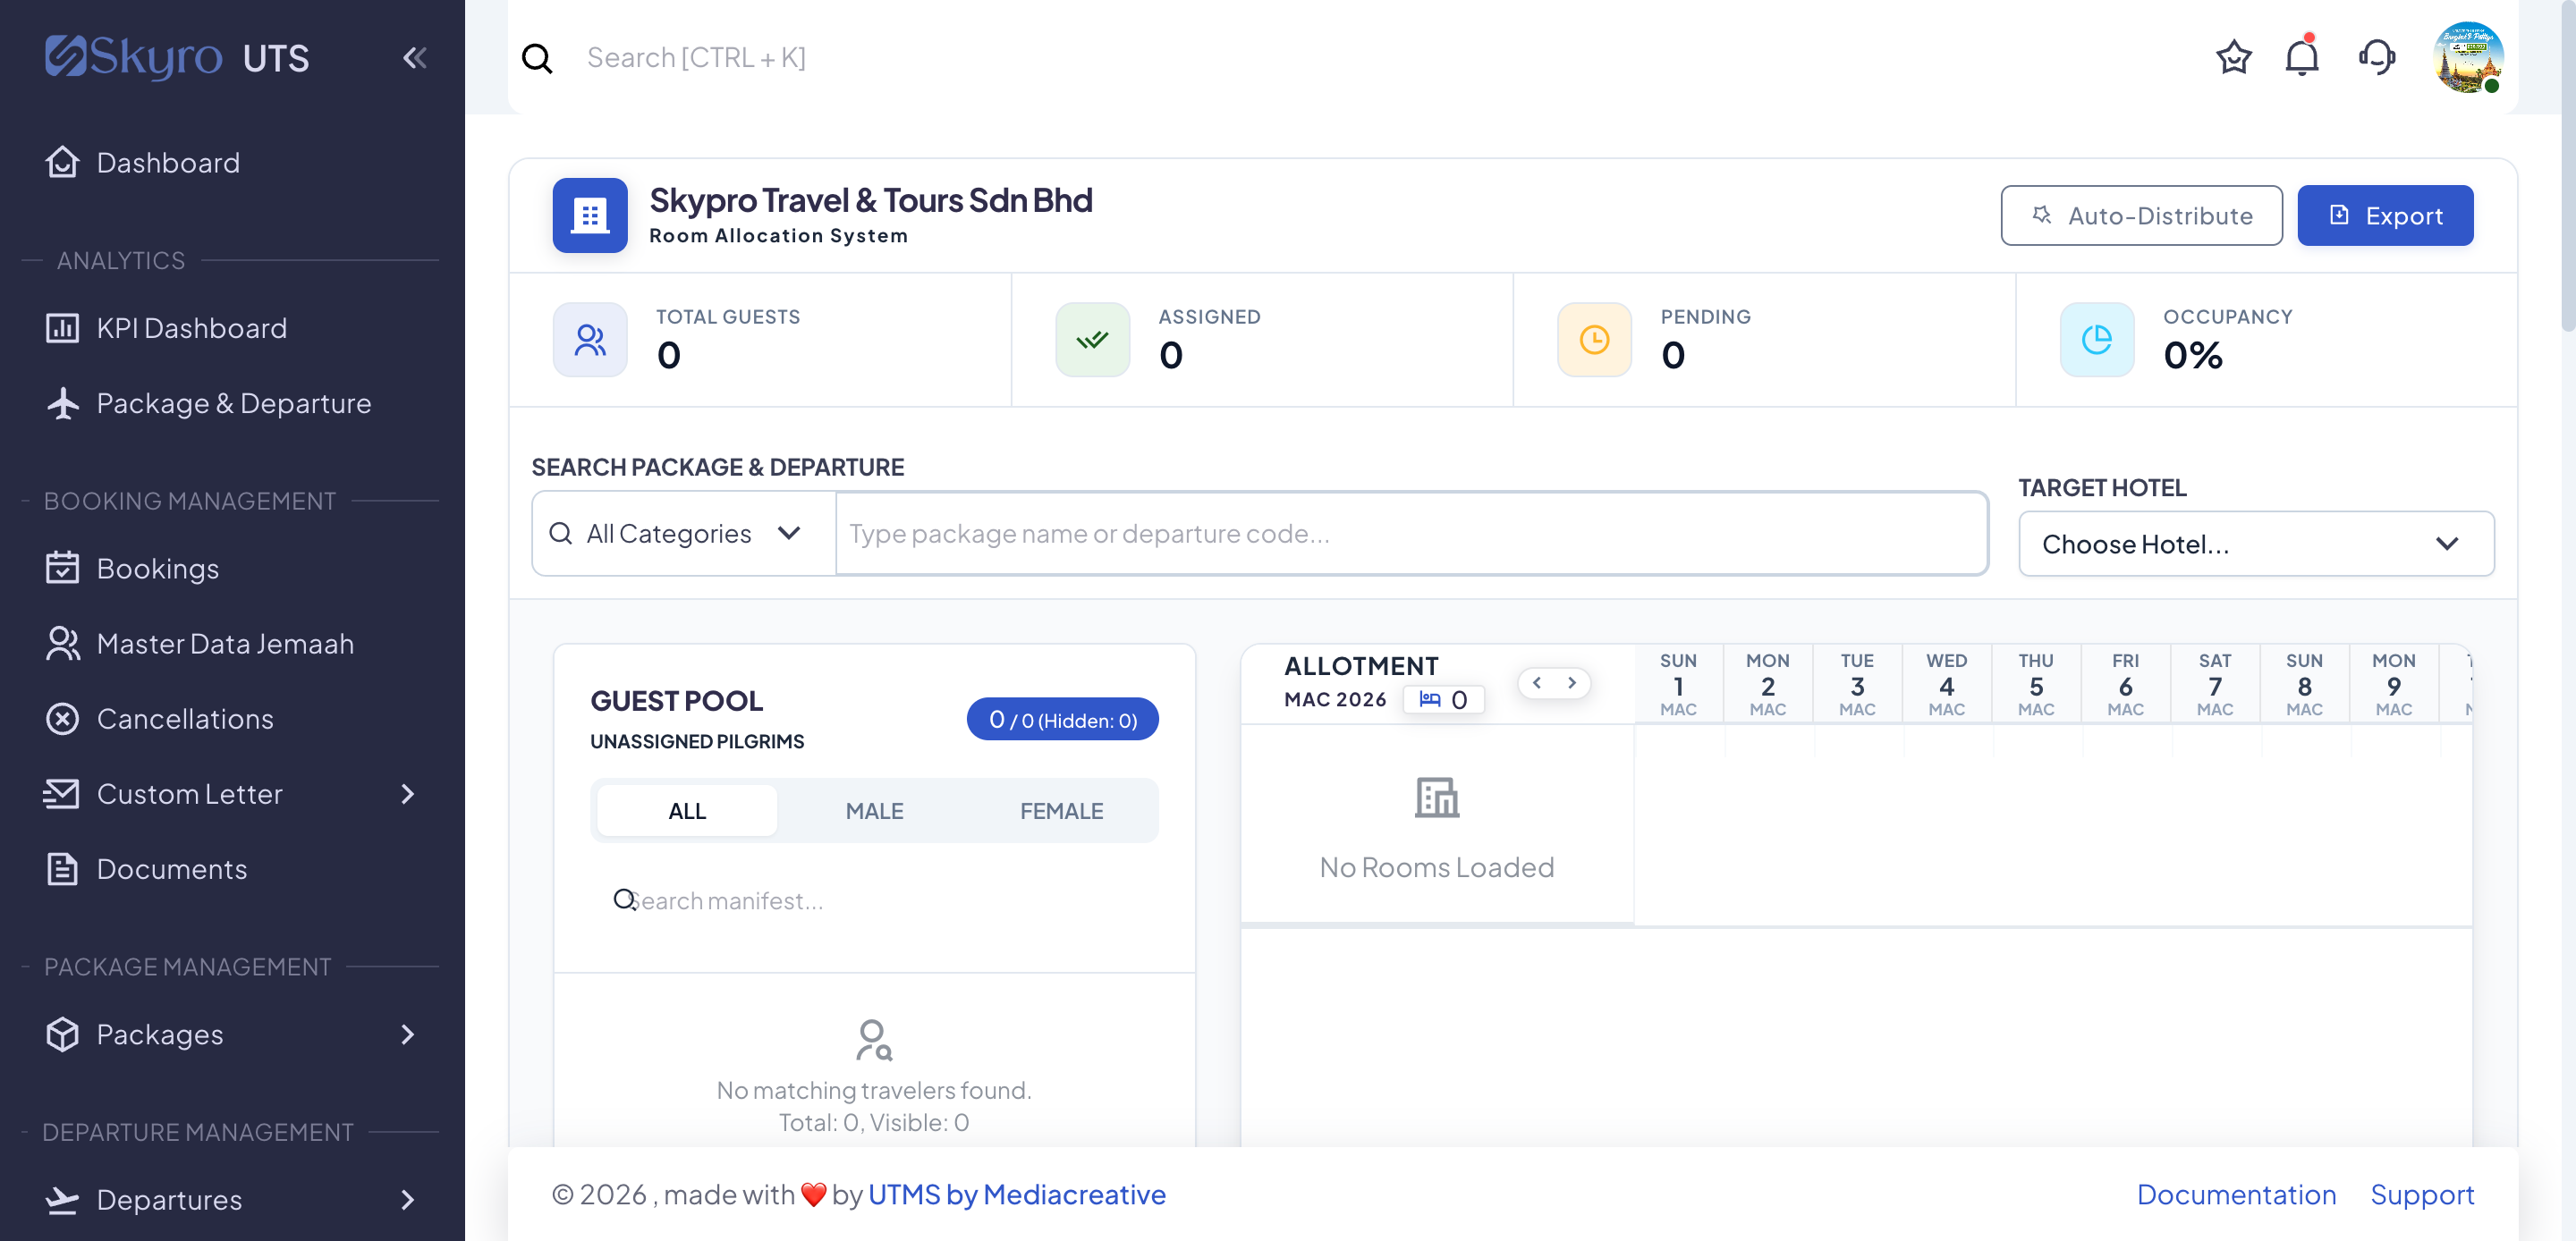Click the red heart icon in footer
The image size is (2576, 1241).
click(814, 1195)
